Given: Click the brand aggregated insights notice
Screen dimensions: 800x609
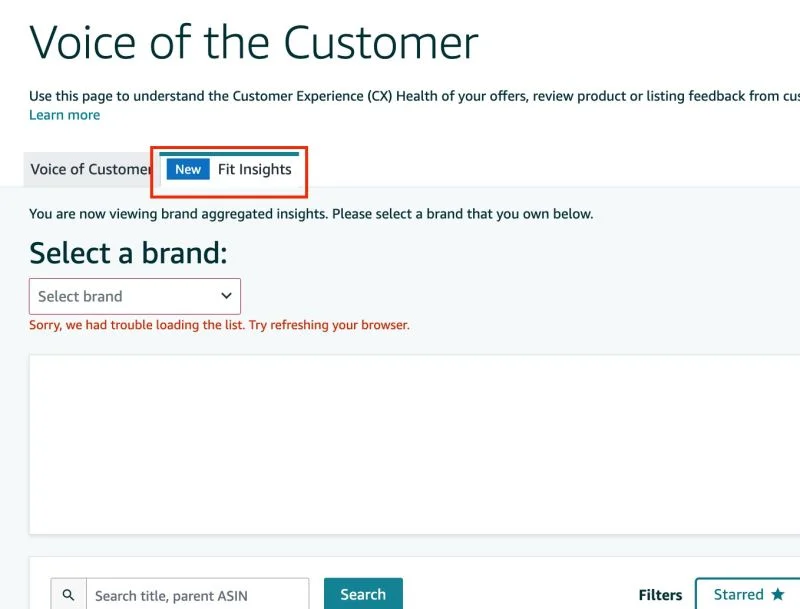Looking at the screenshot, I should (x=311, y=214).
